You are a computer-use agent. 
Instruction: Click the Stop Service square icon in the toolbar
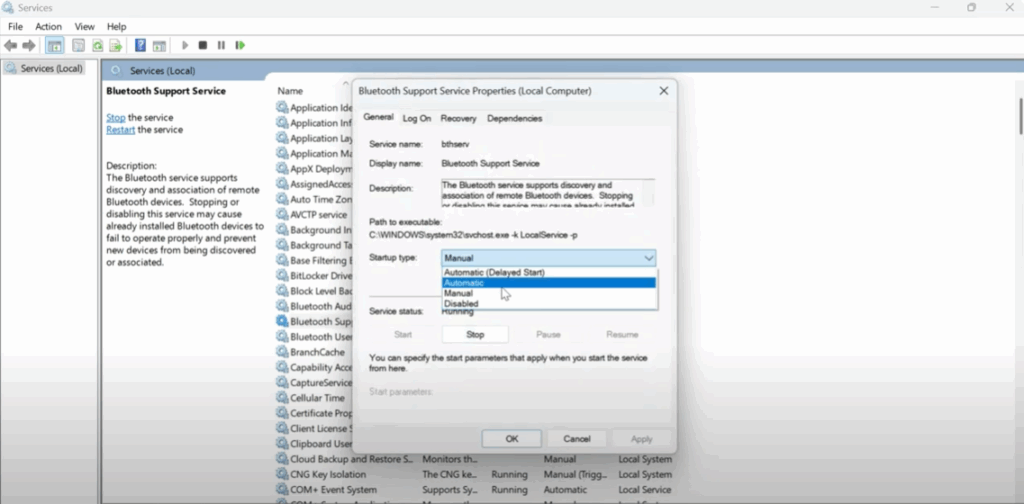203,45
